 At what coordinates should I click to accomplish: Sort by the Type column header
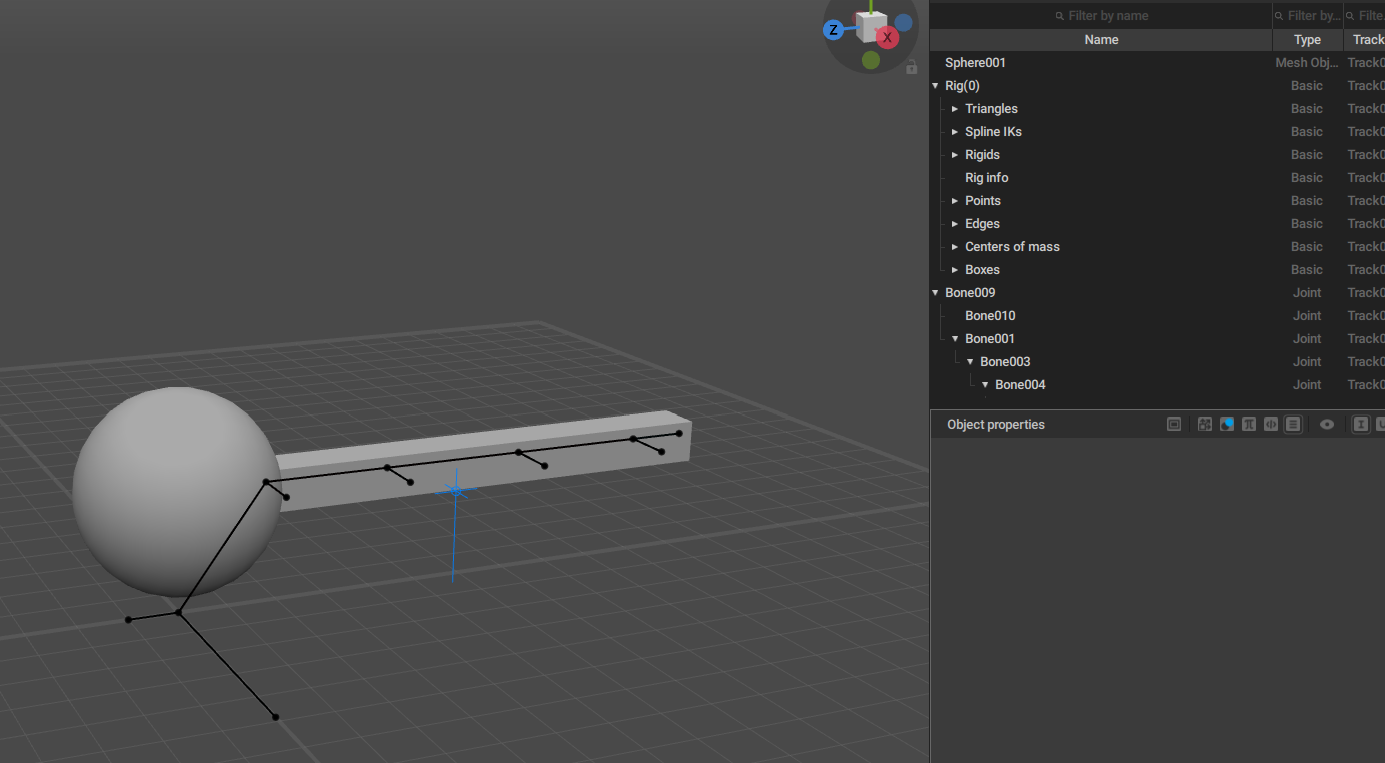1308,40
